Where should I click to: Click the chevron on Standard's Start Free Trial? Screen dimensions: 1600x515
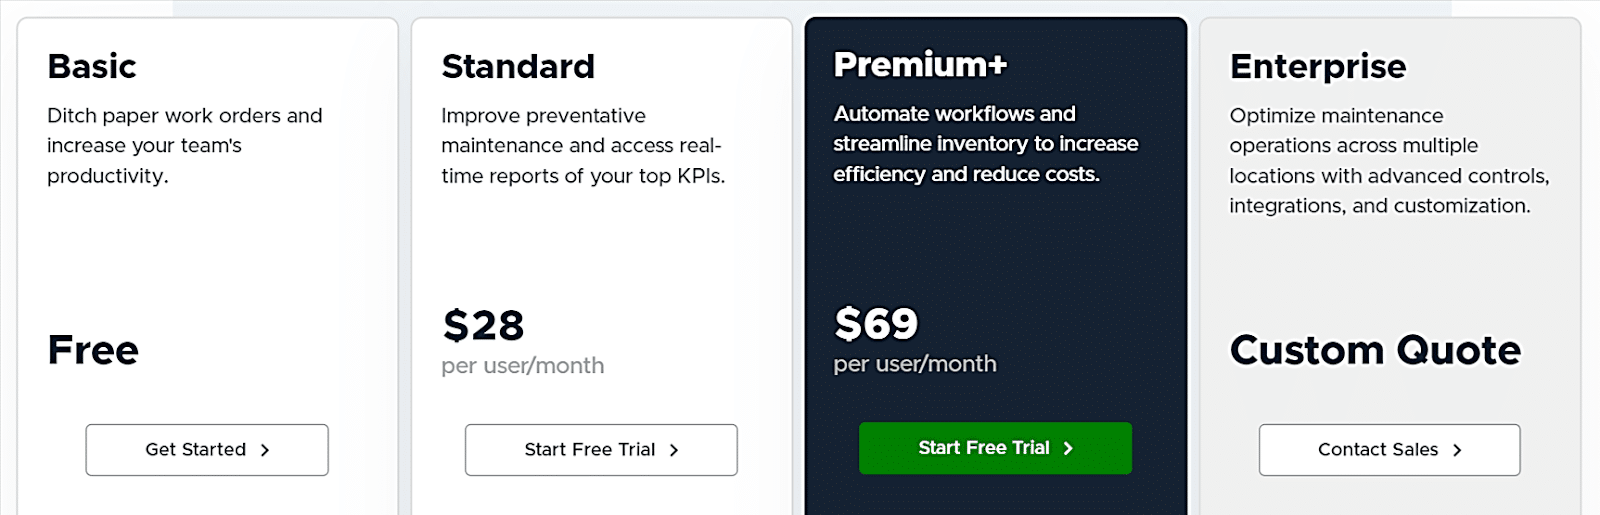pos(674,450)
